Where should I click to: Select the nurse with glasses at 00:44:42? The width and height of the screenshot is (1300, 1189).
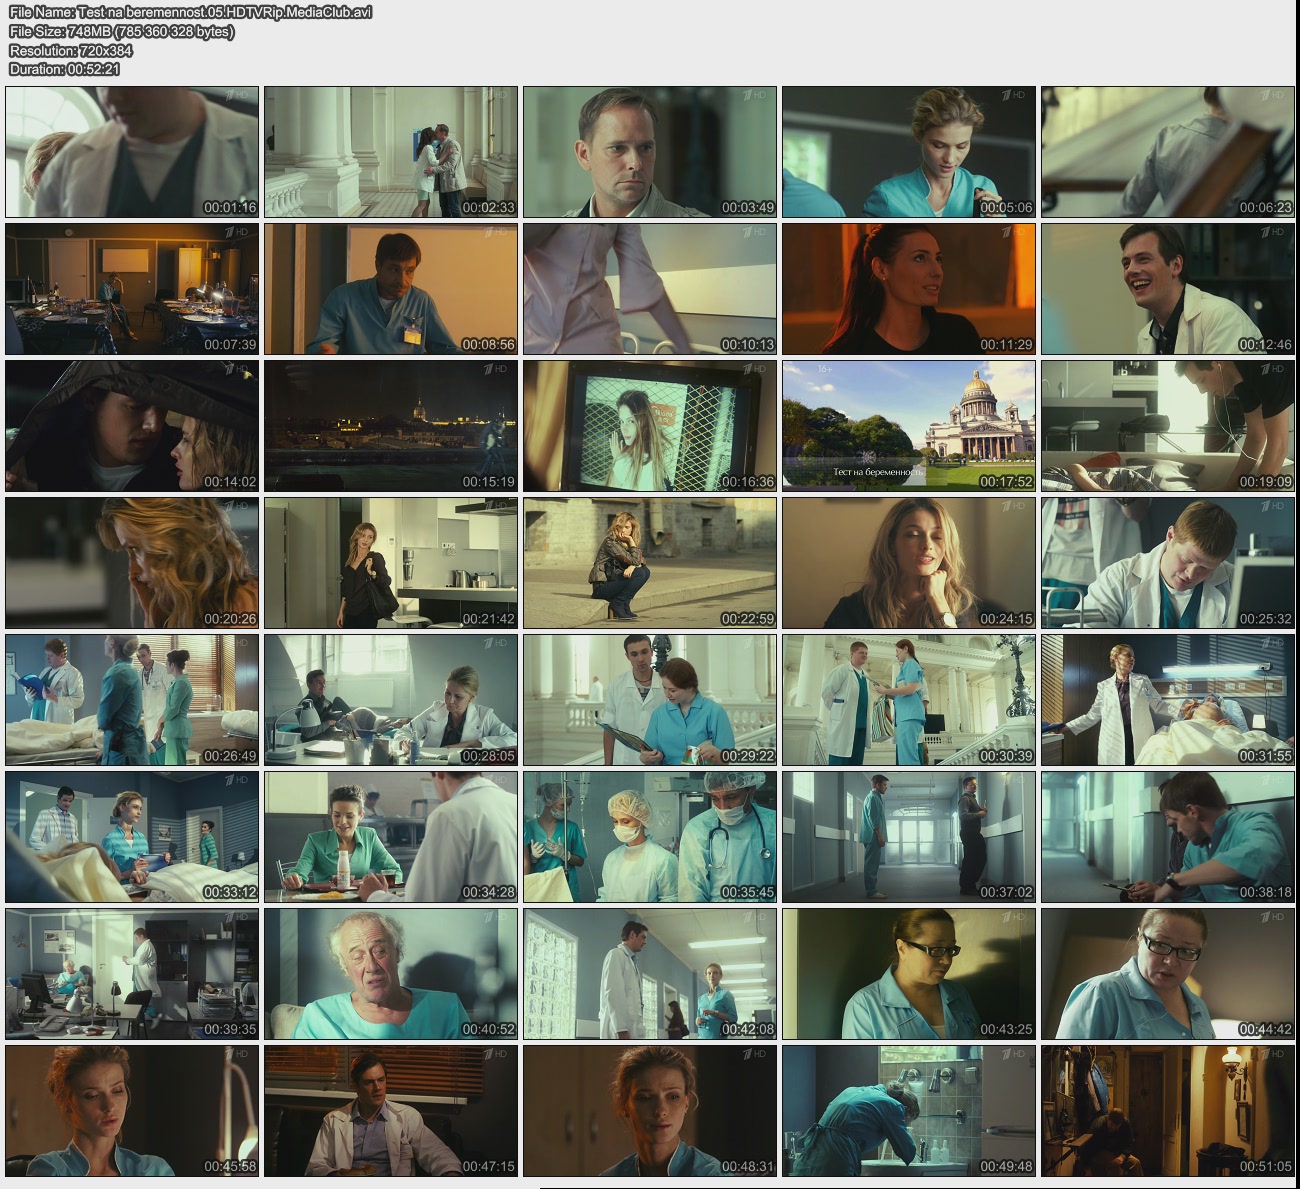(x=1167, y=974)
